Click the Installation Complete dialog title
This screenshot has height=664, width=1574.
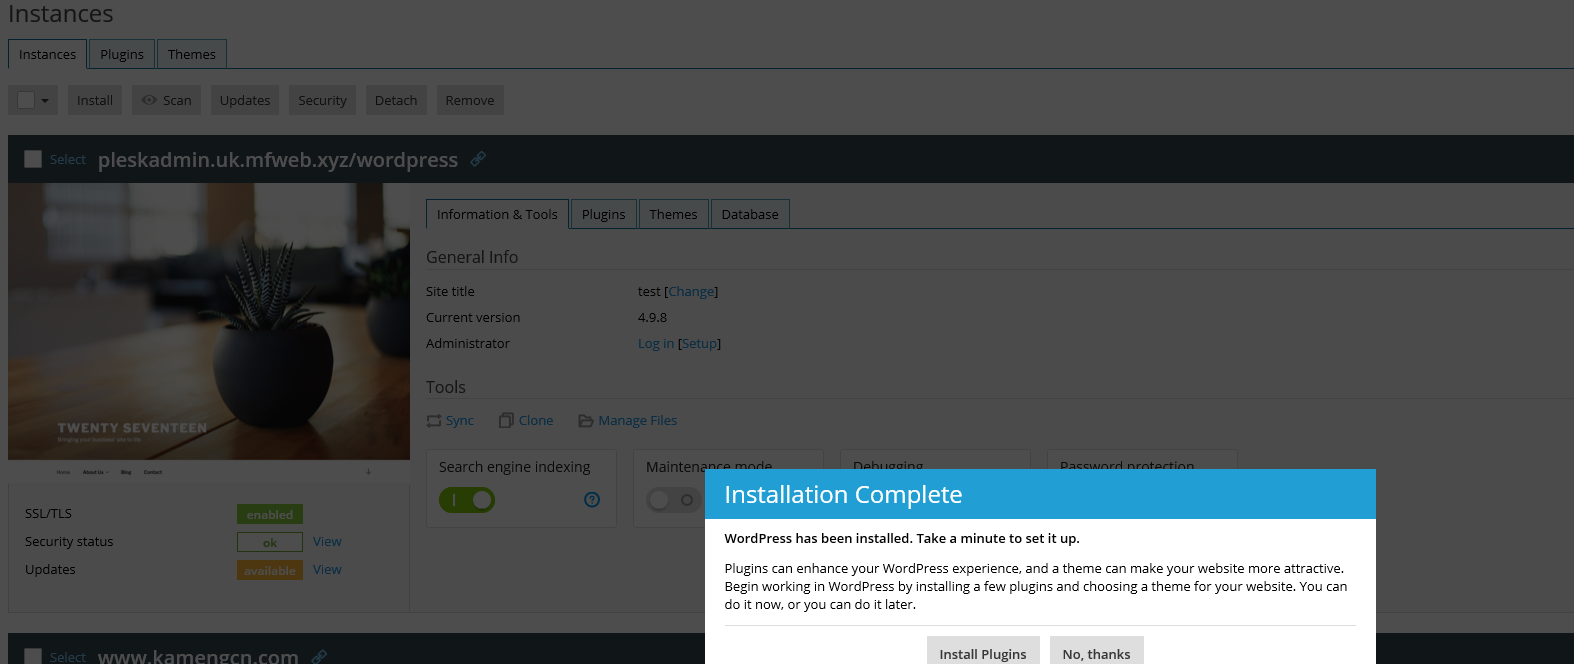tap(843, 494)
